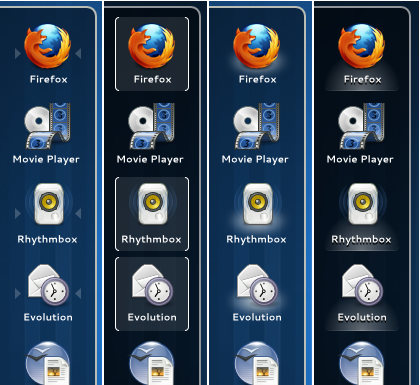
Task: Open Evolution icon inside the outlined box
Action: 152,285
